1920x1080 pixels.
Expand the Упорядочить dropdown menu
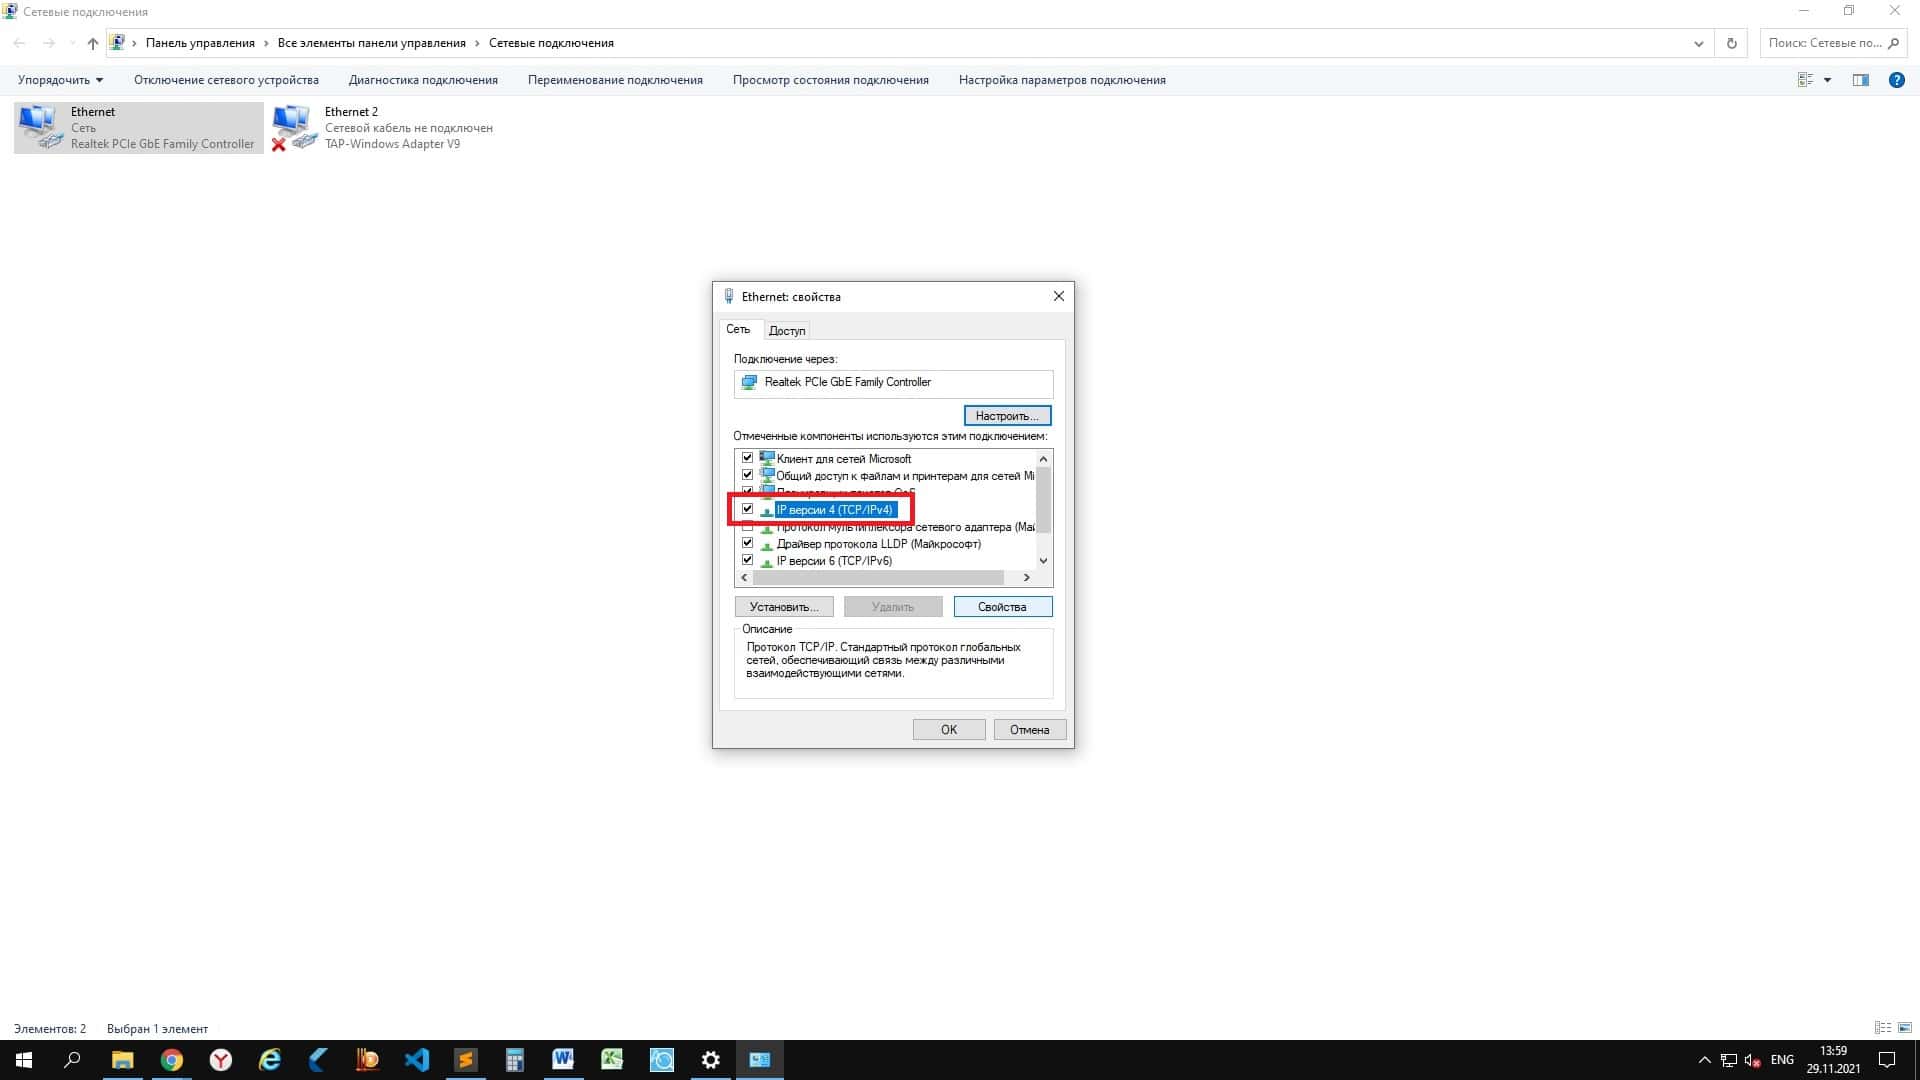(x=60, y=80)
